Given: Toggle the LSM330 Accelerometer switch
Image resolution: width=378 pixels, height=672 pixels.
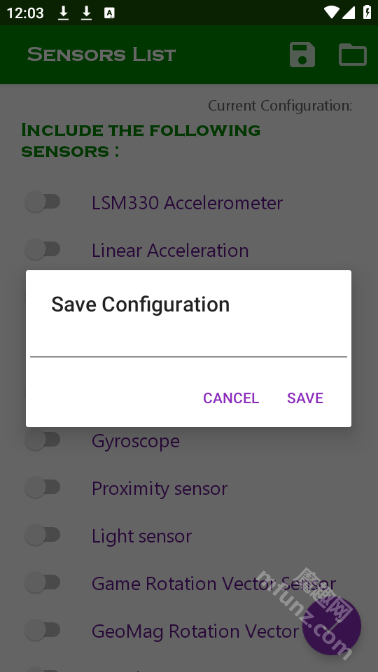Looking at the screenshot, I should click(x=42, y=202).
